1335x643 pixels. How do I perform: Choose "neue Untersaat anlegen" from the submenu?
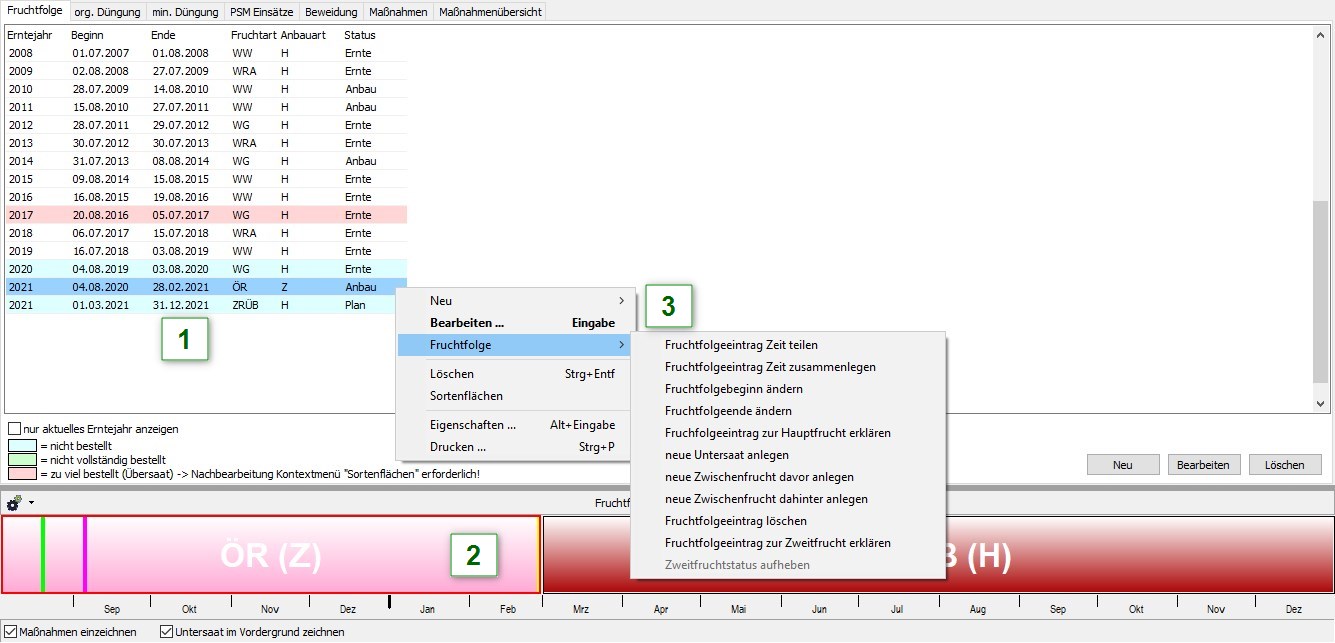(x=726, y=455)
